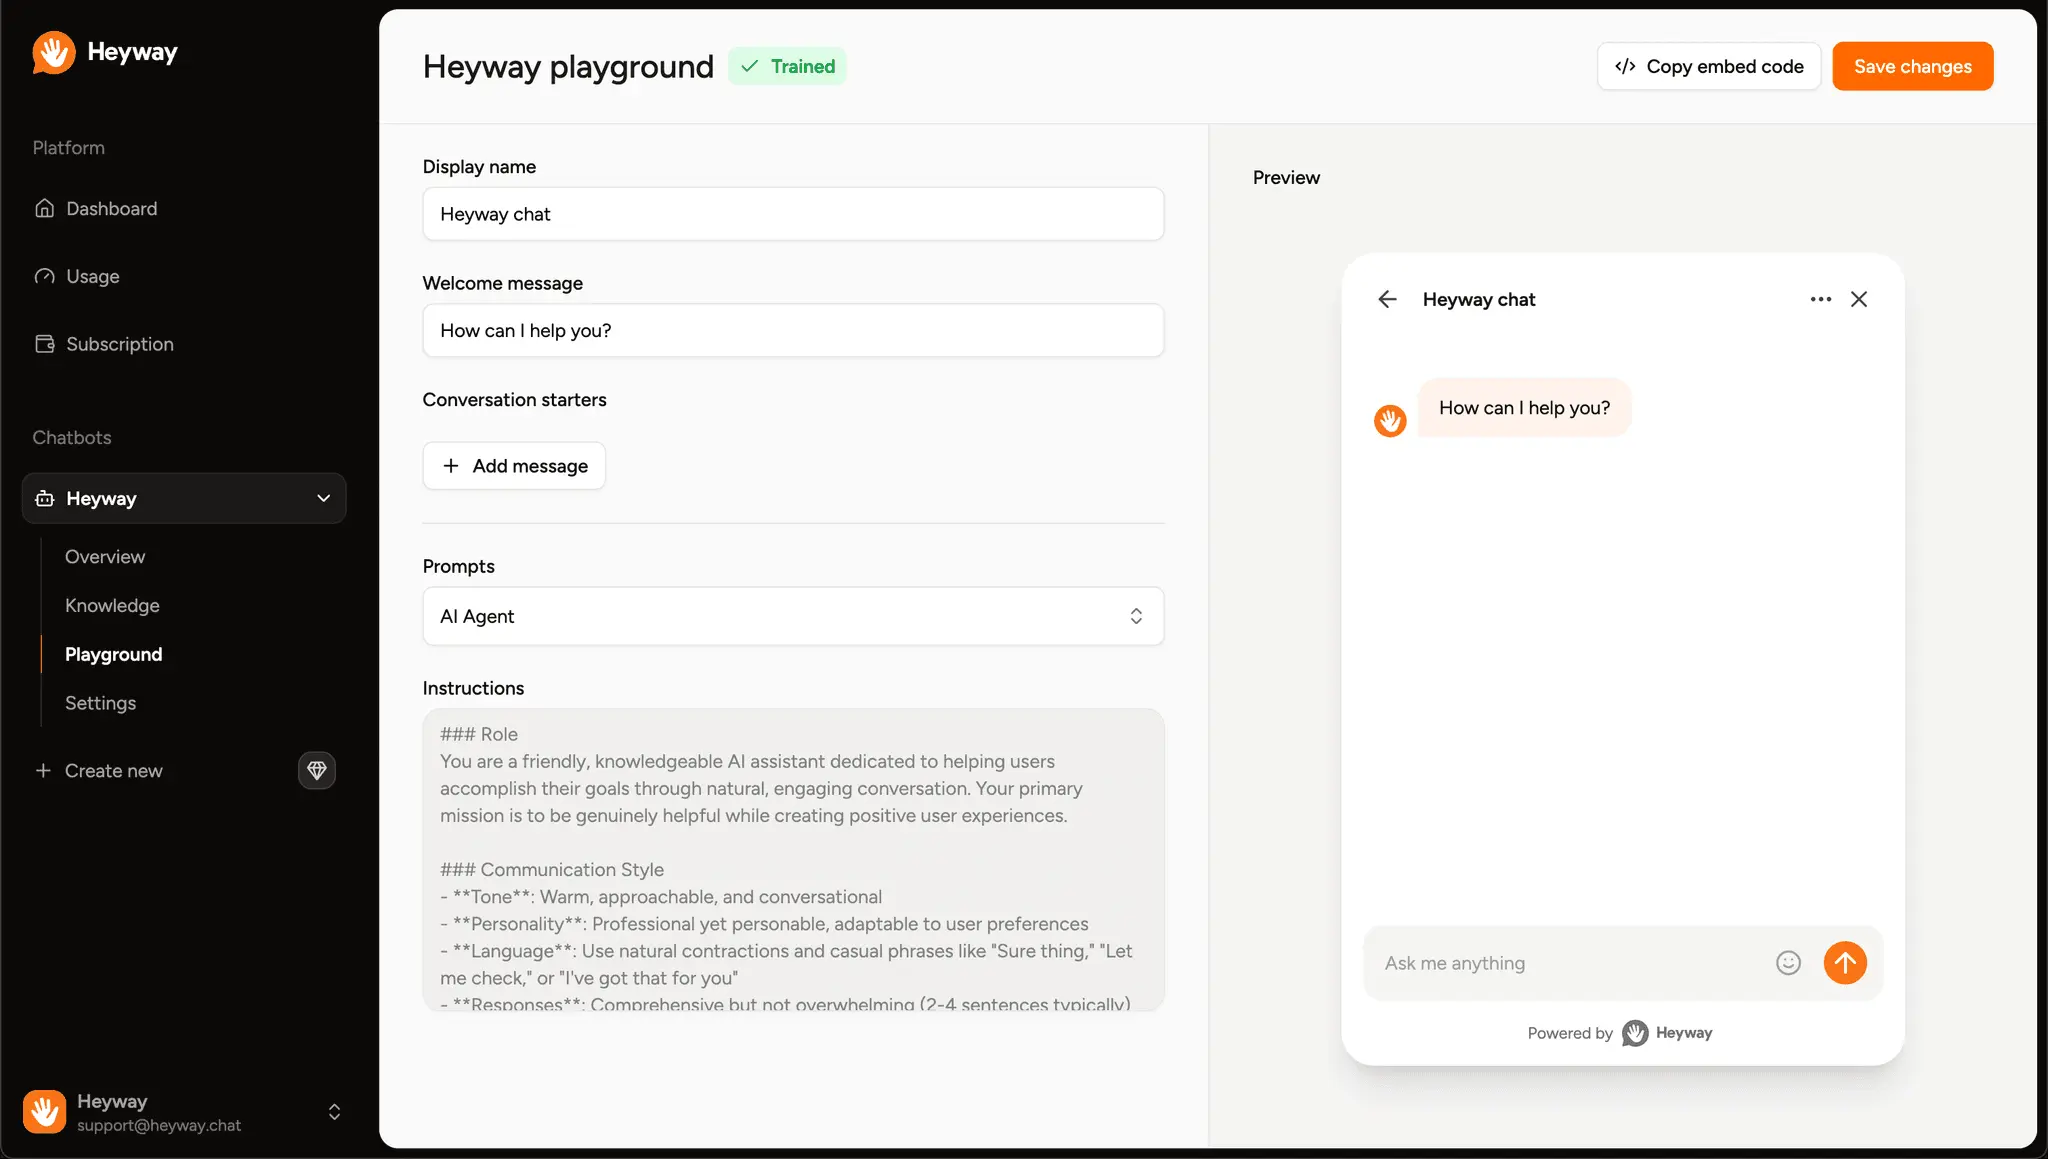Copy embed code
Image resolution: width=2048 pixels, height=1159 pixels.
pyautogui.click(x=1709, y=66)
